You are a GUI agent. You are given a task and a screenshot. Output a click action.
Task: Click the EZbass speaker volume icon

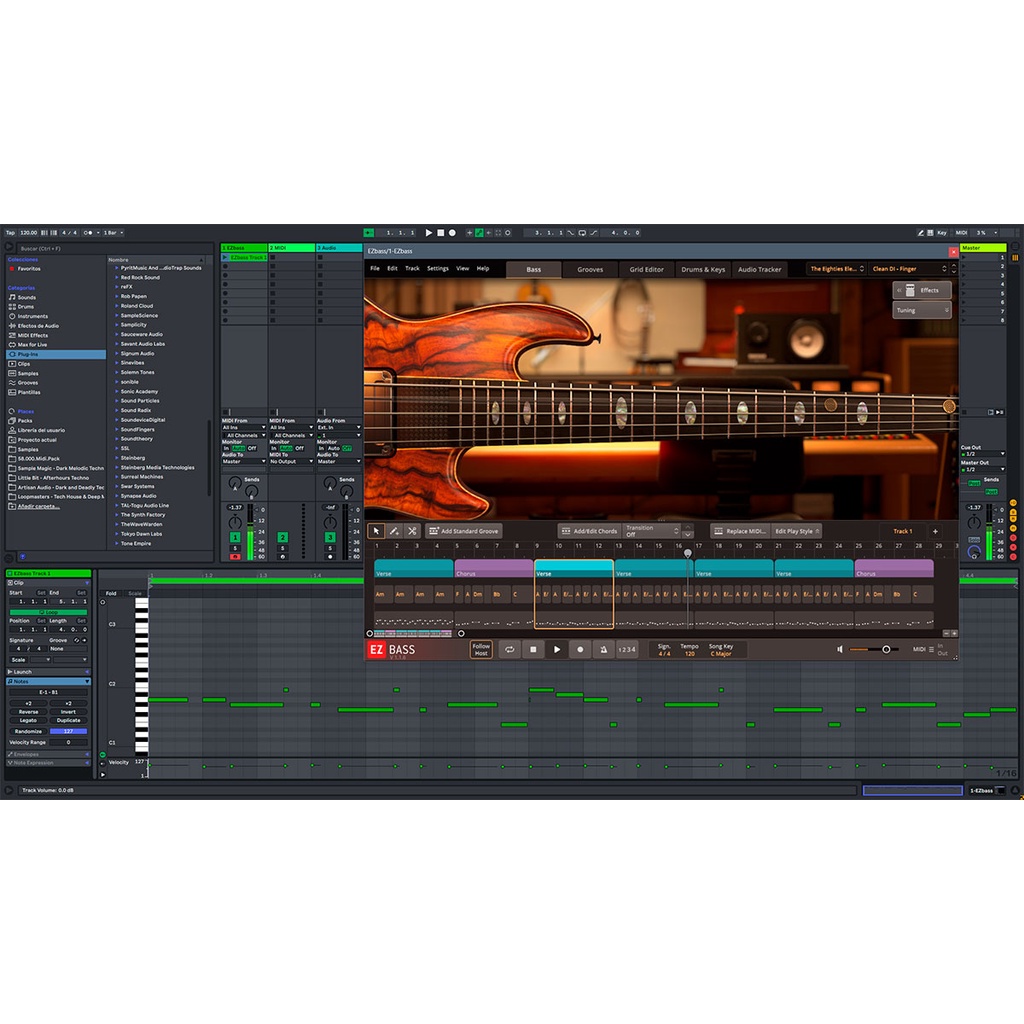click(840, 650)
